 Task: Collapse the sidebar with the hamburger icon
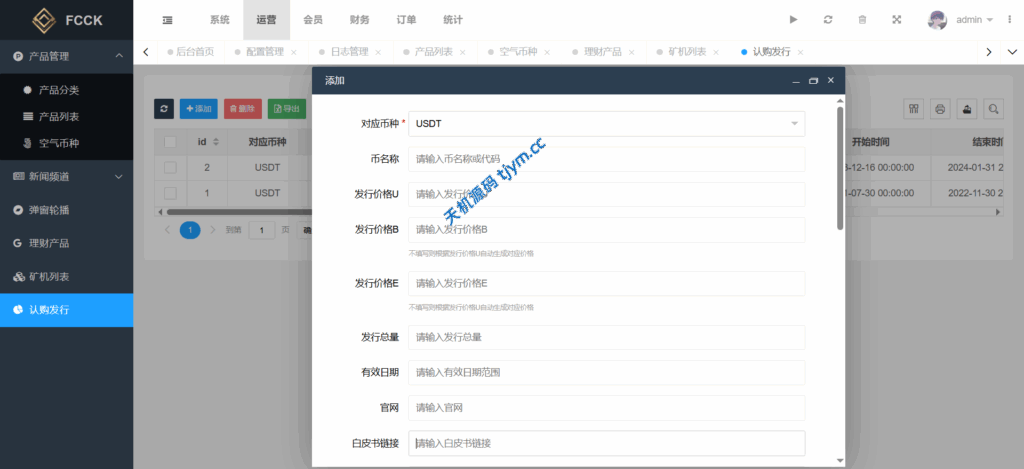tap(167, 20)
